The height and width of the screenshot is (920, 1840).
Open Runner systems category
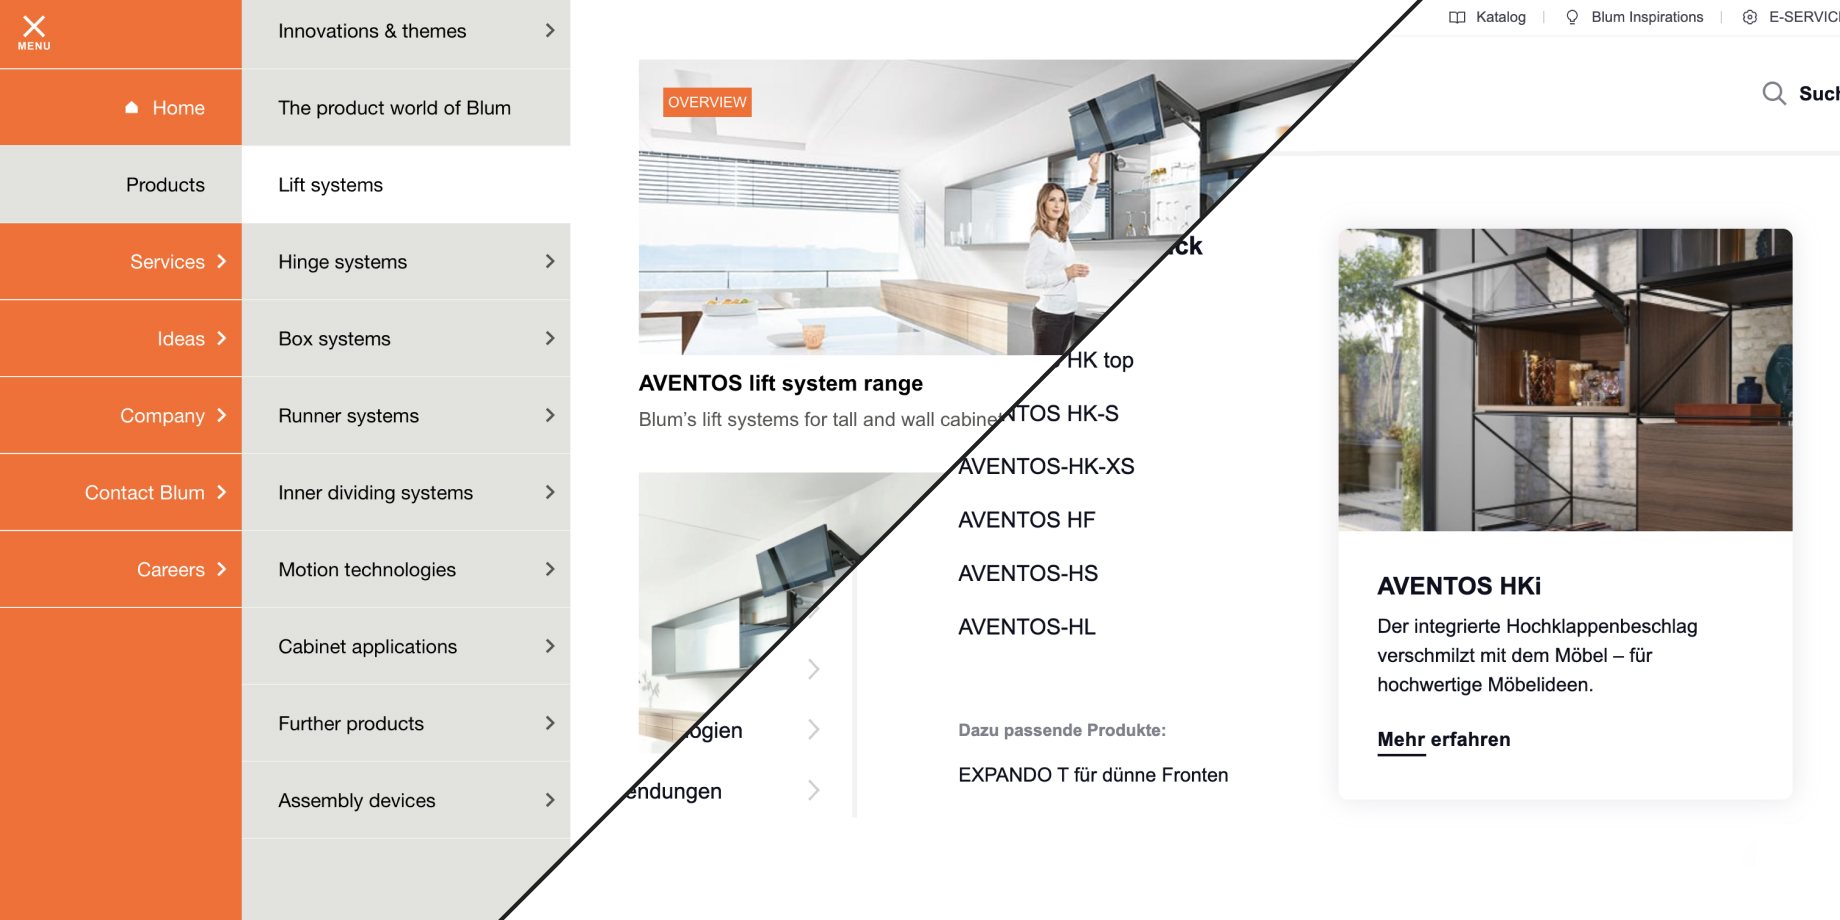[x=406, y=415]
